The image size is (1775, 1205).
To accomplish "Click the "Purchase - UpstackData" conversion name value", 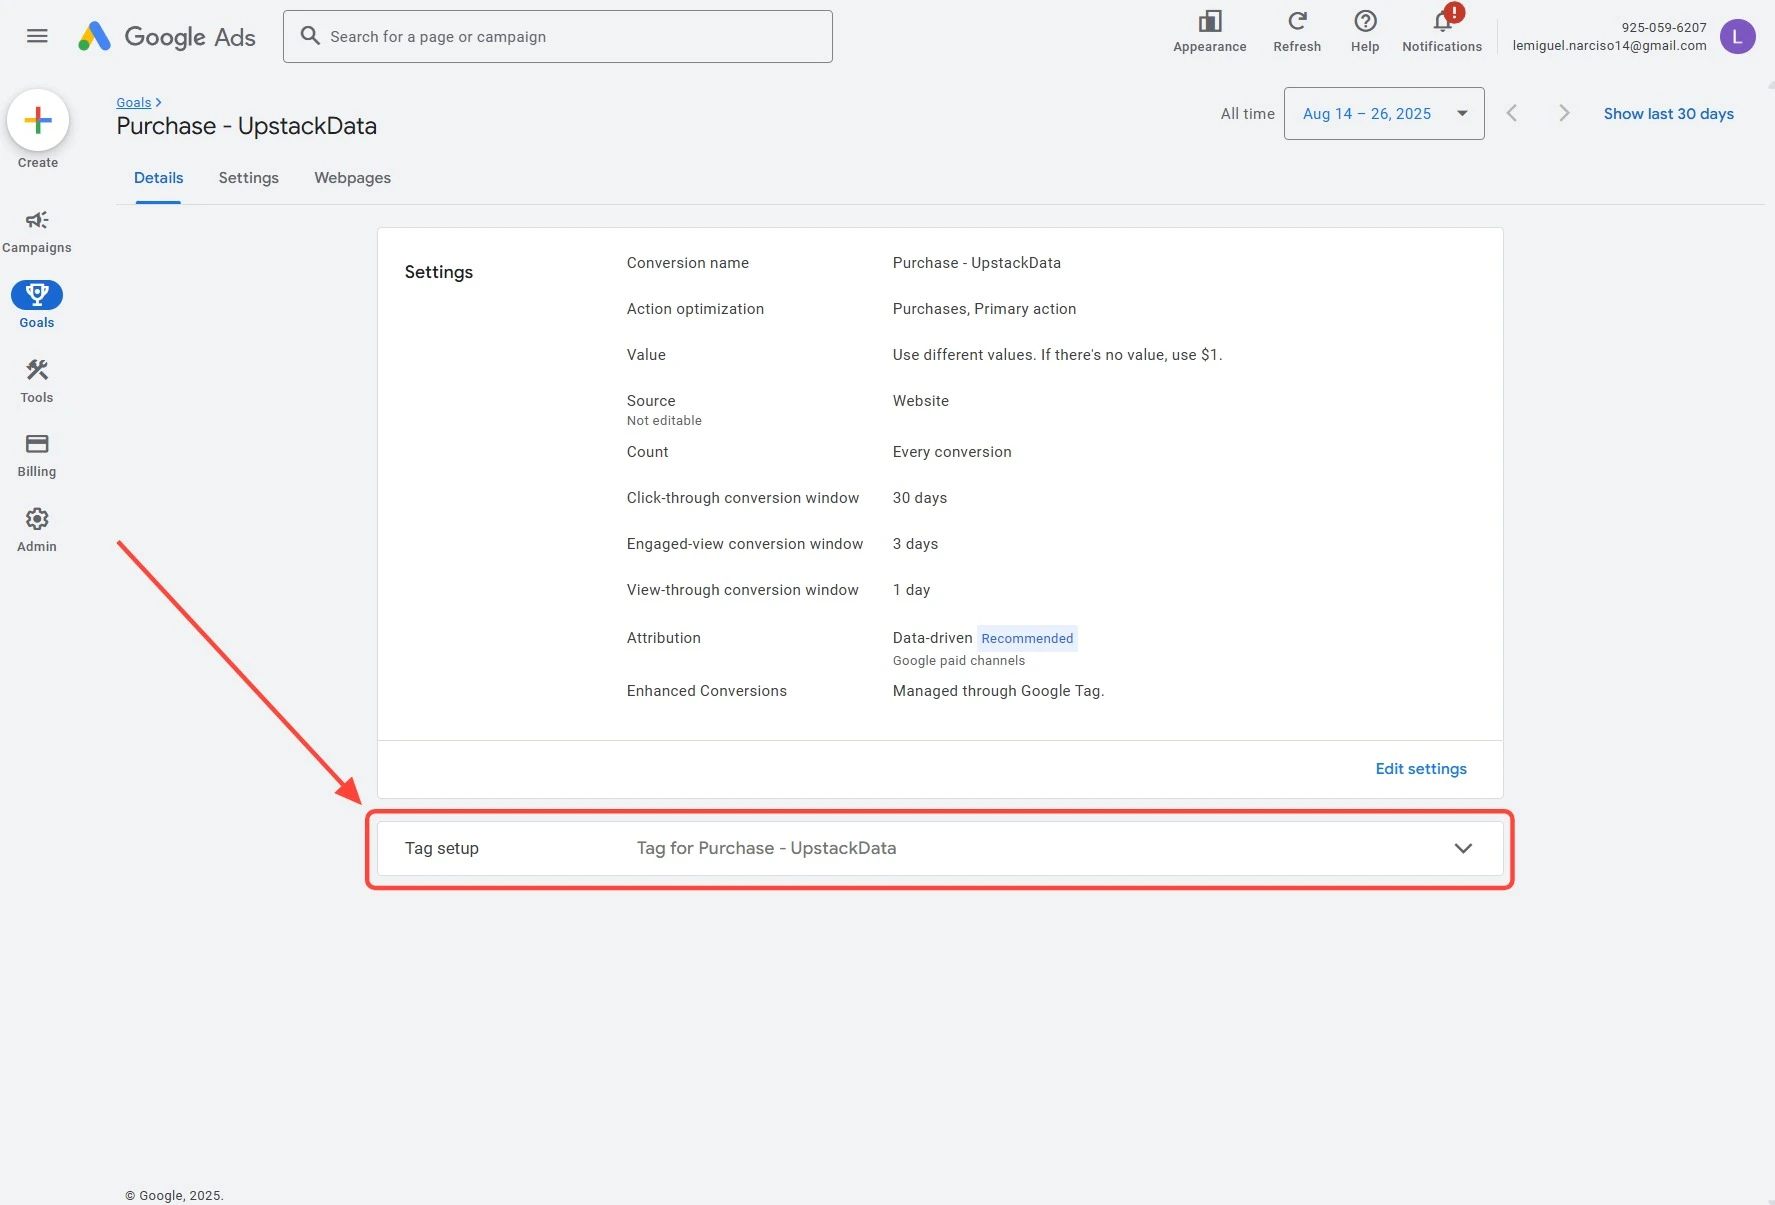I will tap(977, 263).
